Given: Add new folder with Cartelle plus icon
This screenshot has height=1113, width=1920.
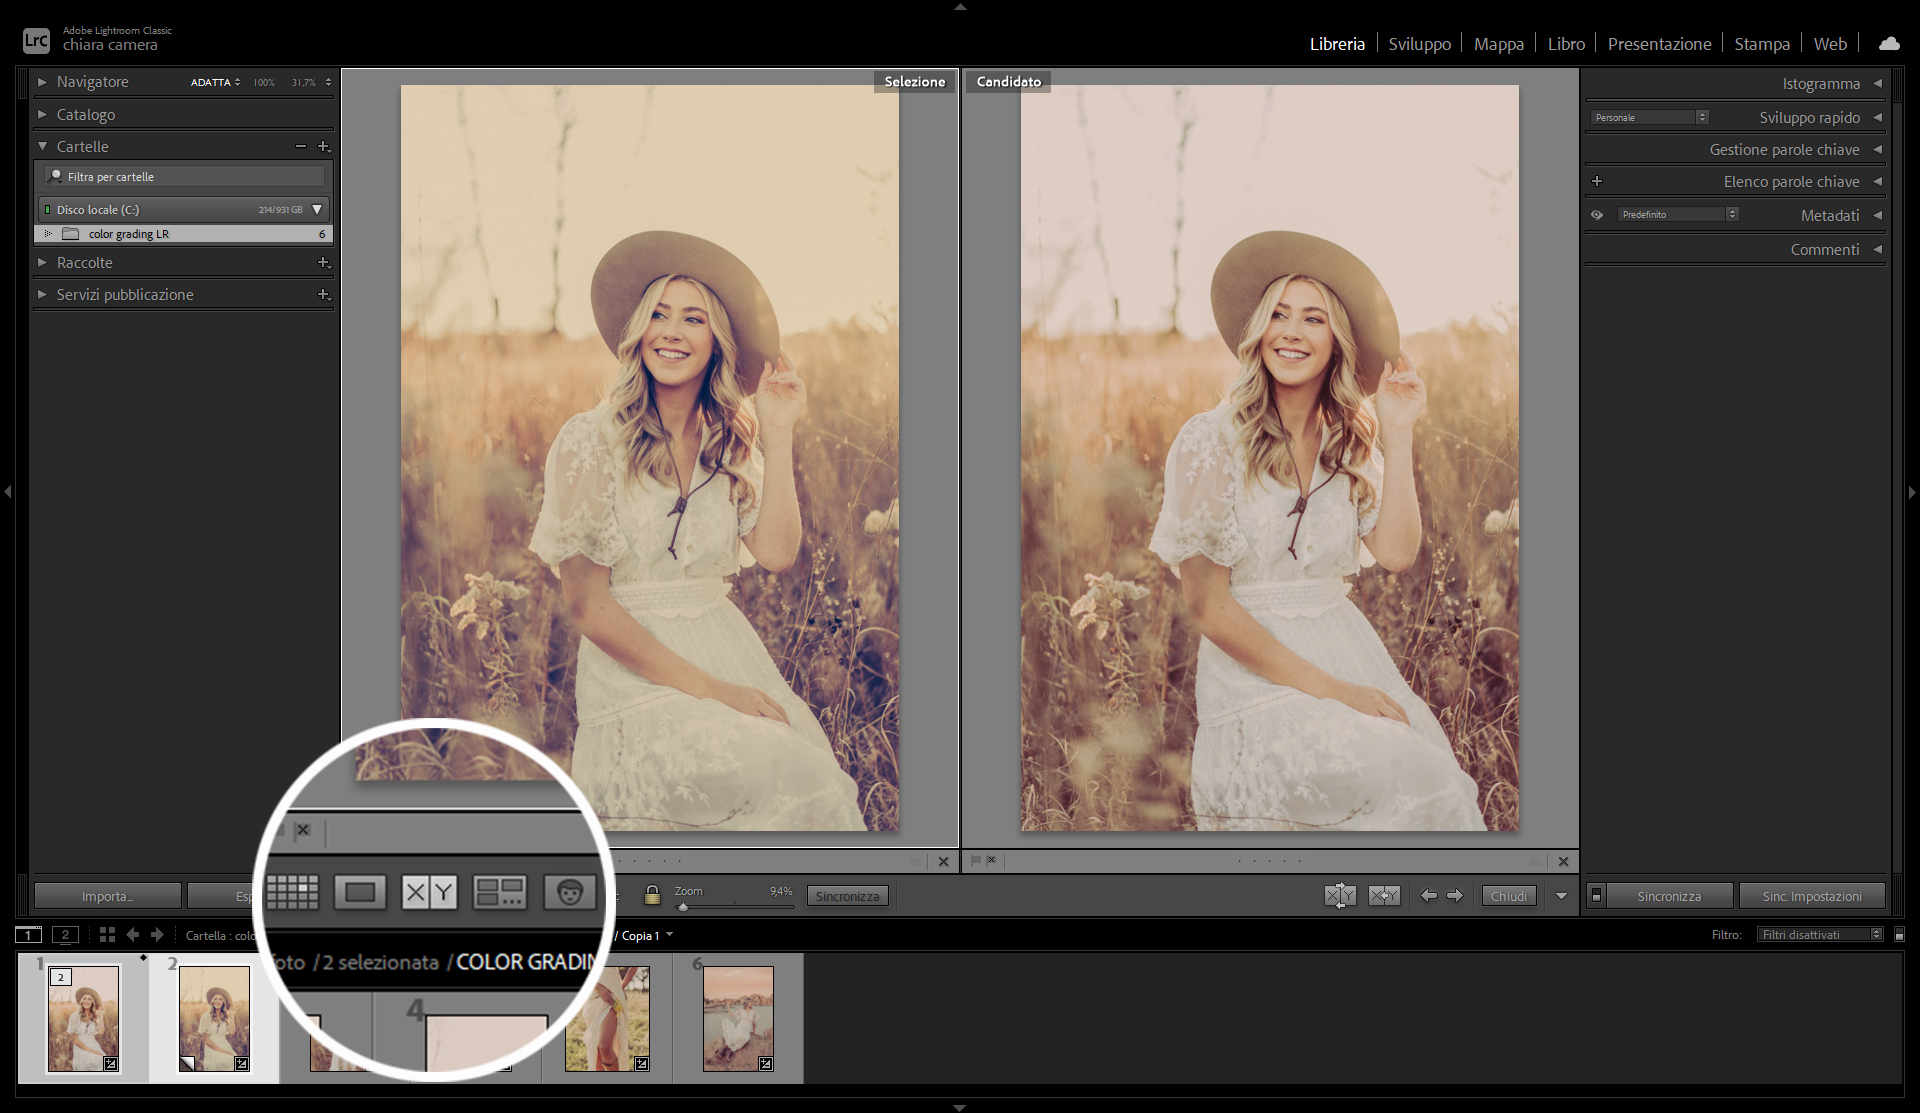Looking at the screenshot, I should point(323,146).
